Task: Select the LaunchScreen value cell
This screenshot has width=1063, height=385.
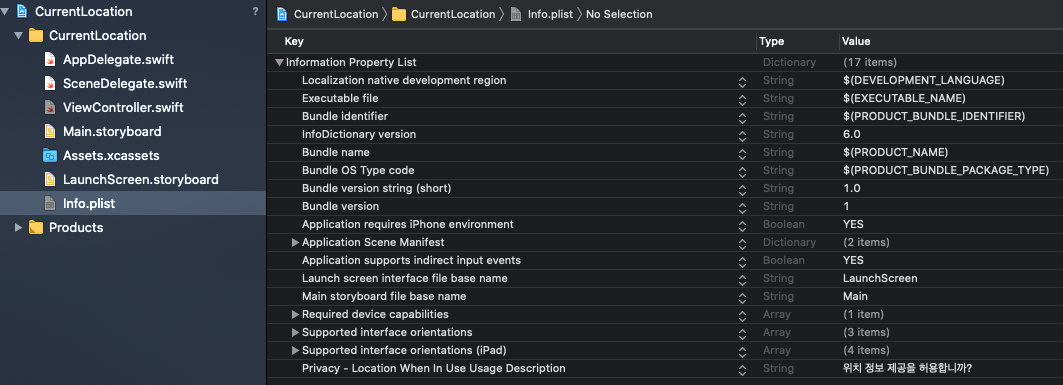Action: (880, 279)
